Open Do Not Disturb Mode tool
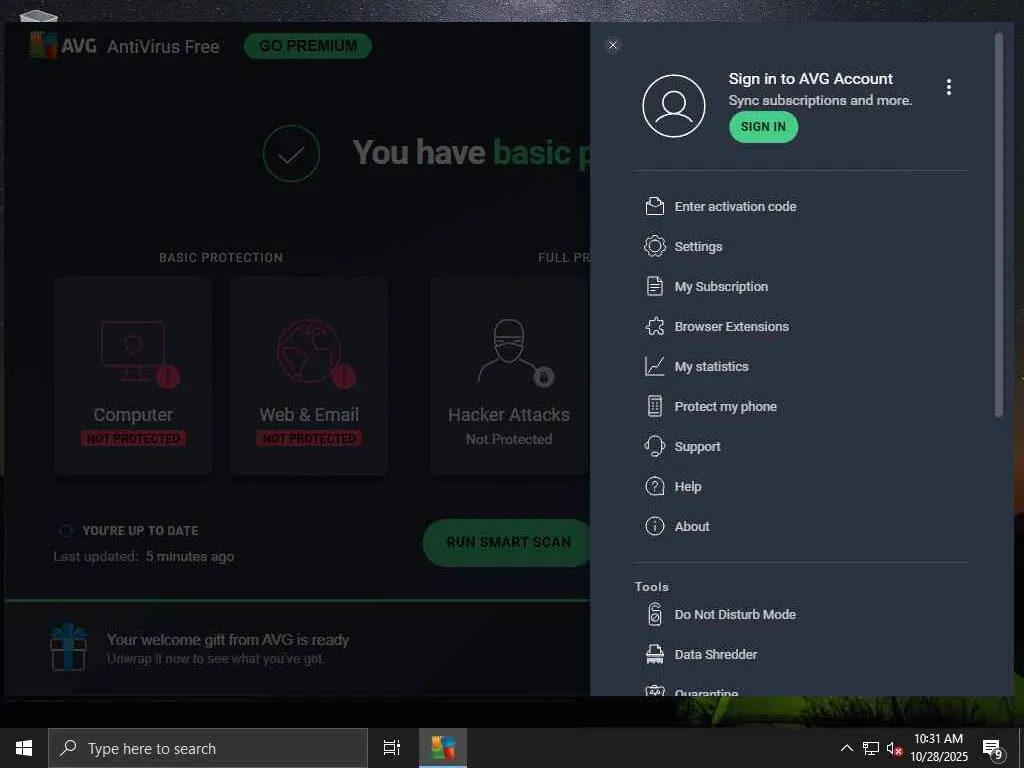The height and width of the screenshot is (768, 1024). 735,615
